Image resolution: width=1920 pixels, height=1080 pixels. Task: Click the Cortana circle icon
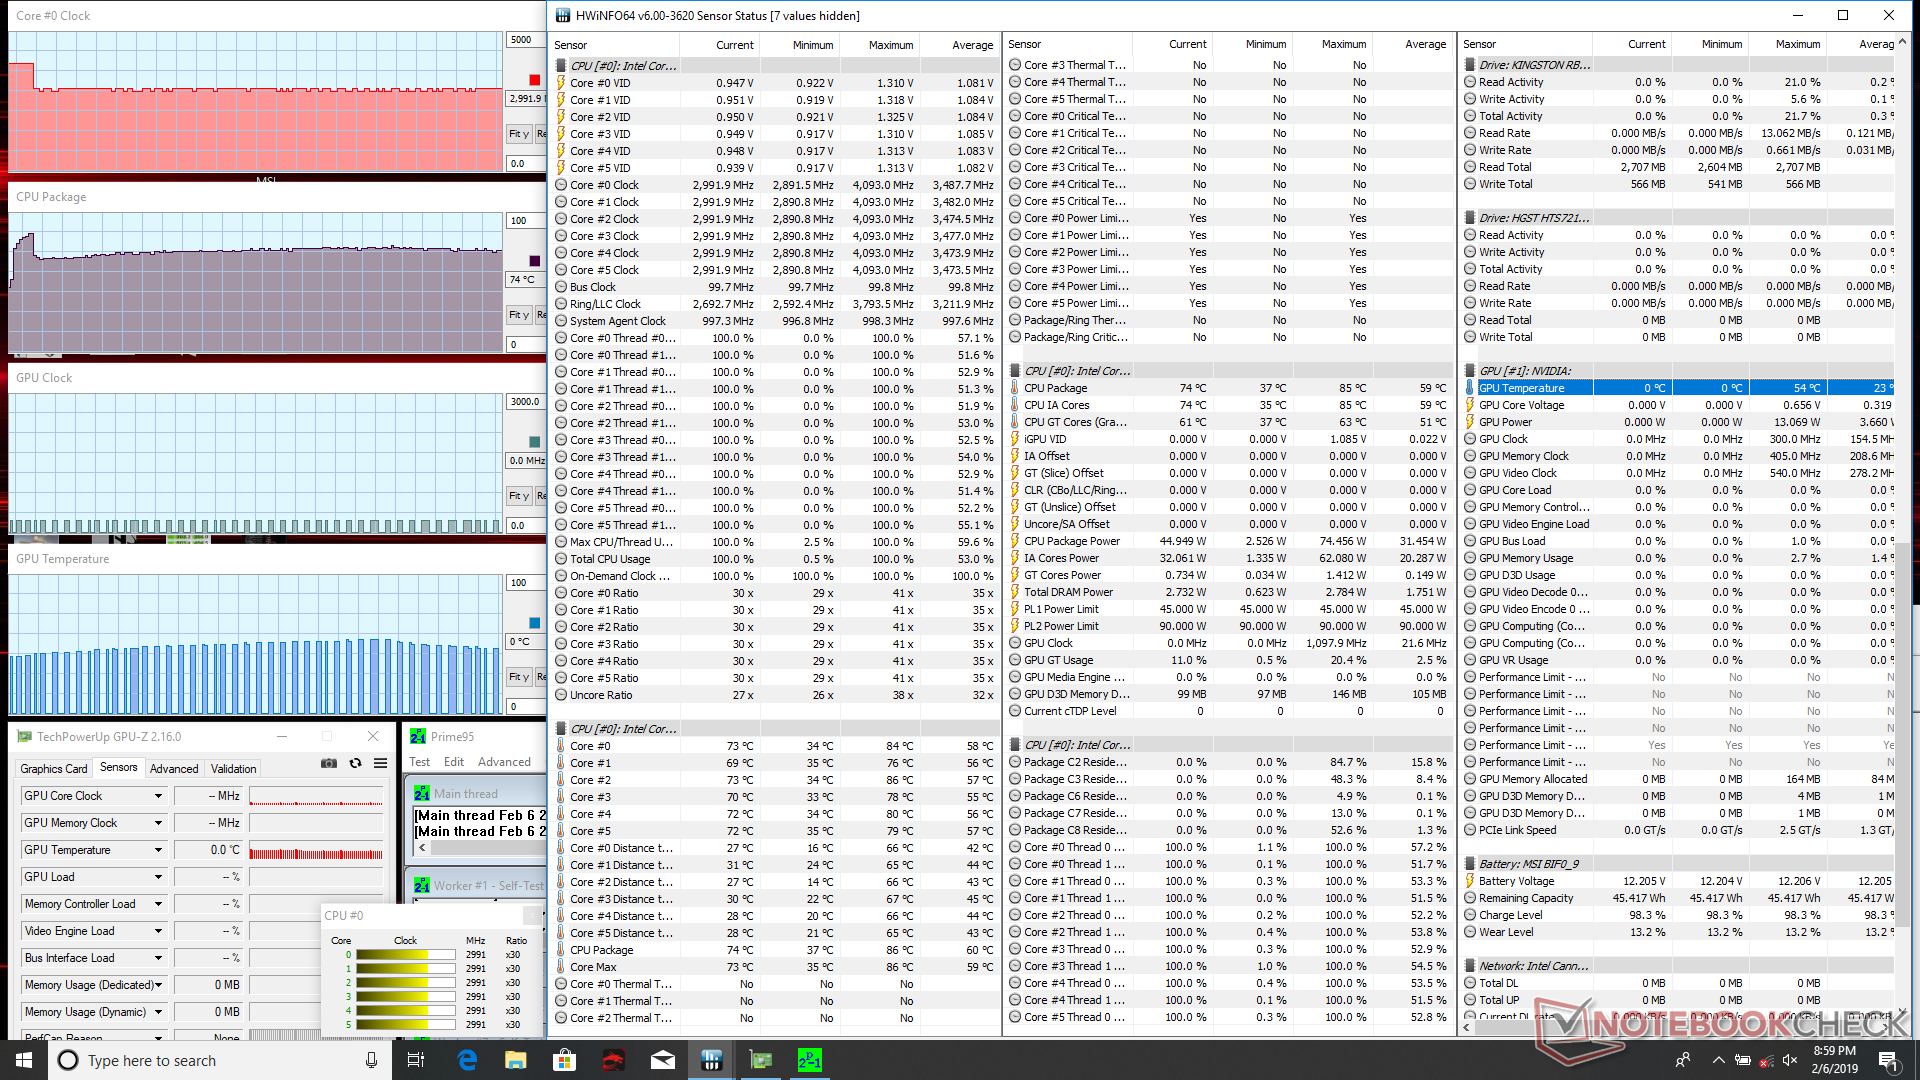click(x=68, y=1060)
